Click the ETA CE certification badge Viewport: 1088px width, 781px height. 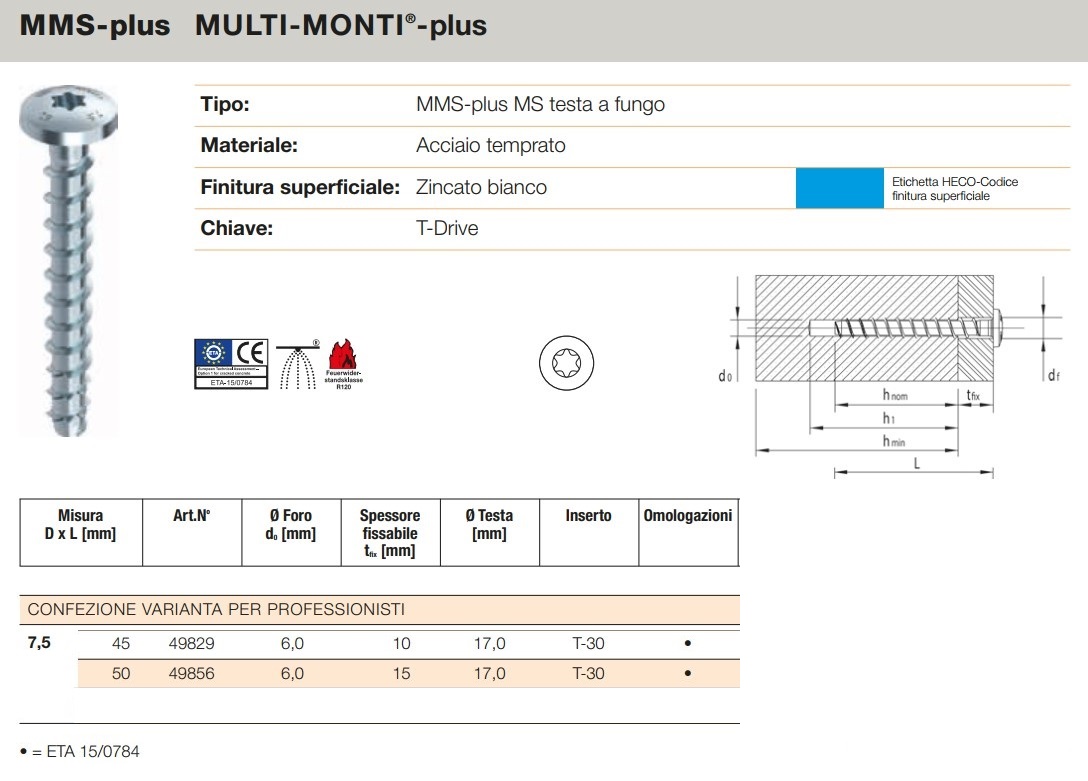point(231,363)
